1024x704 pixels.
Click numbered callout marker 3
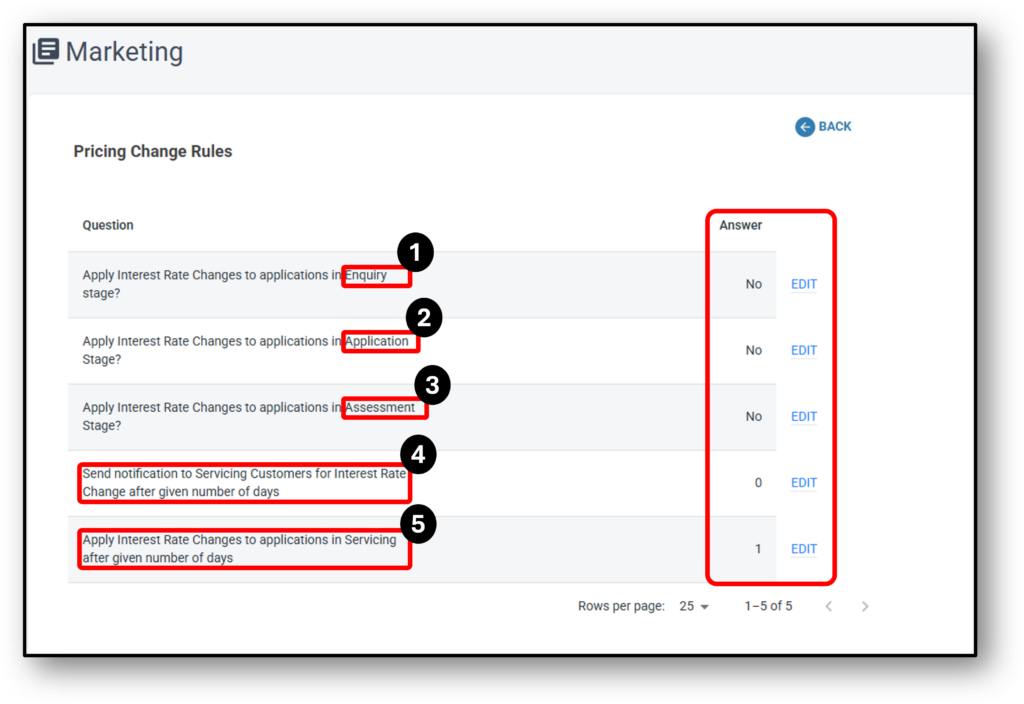[x=432, y=385]
